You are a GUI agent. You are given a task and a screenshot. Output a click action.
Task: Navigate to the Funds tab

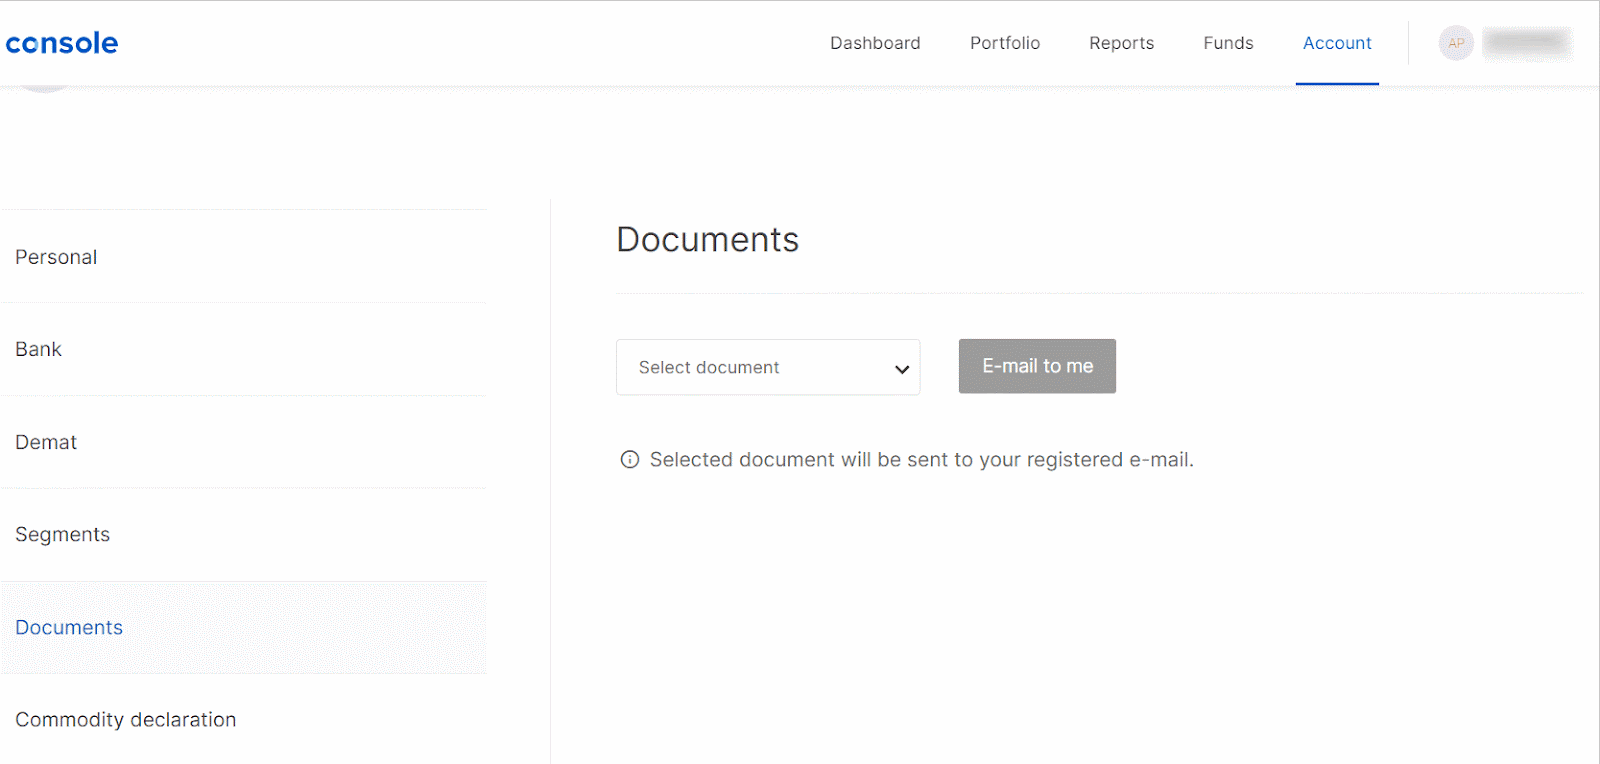[1228, 43]
